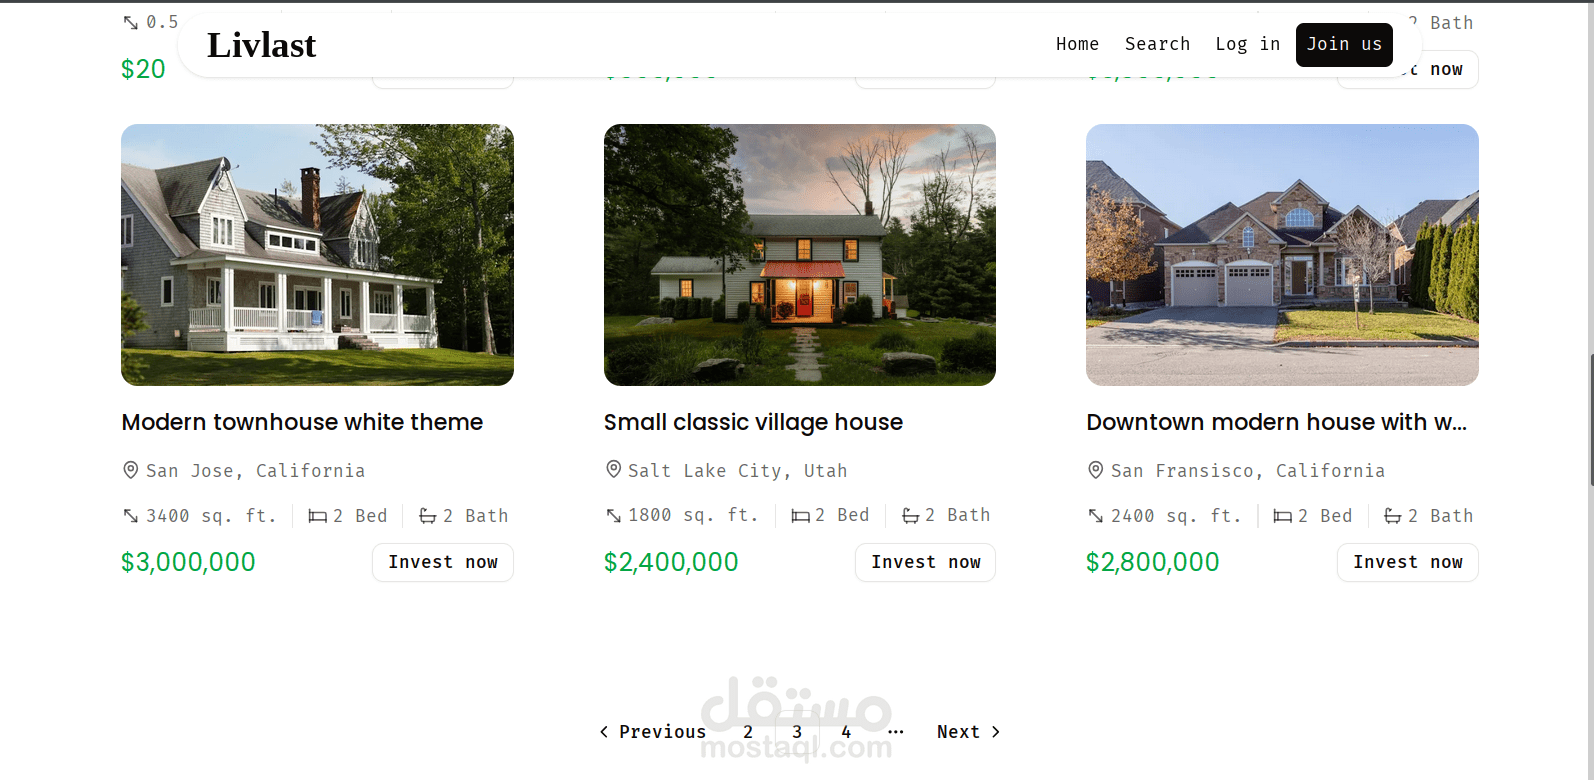Click the location pin icon beside San Jose
Image resolution: width=1594 pixels, height=780 pixels.
tap(130, 470)
